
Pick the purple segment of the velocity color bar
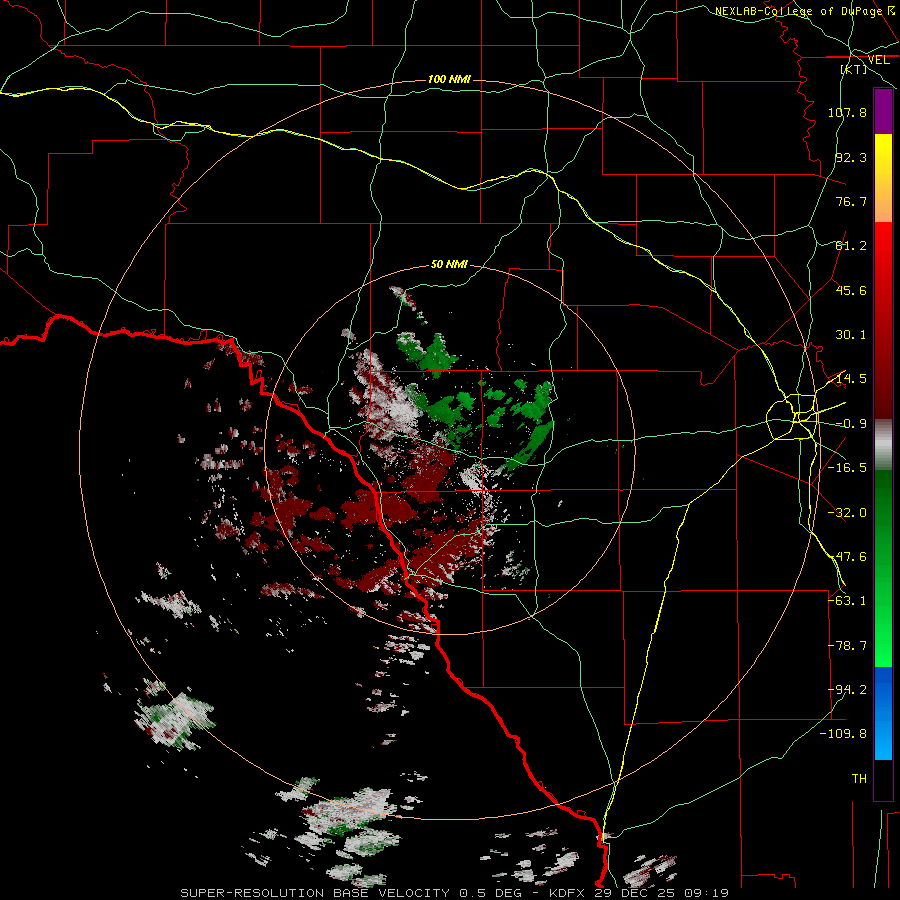[x=883, y=111]
